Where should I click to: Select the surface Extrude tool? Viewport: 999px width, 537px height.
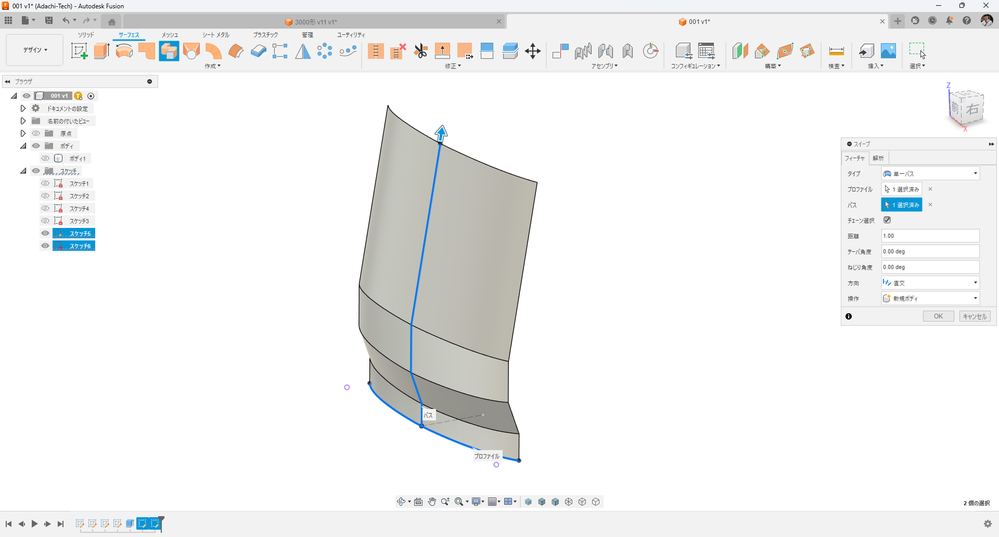point(102,51)
